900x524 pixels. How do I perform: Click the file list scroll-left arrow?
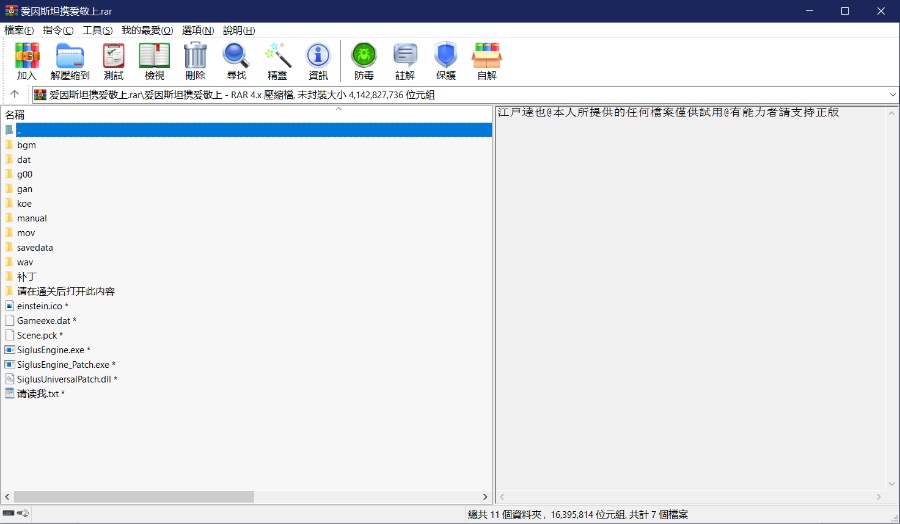click(x=7, y=496)
